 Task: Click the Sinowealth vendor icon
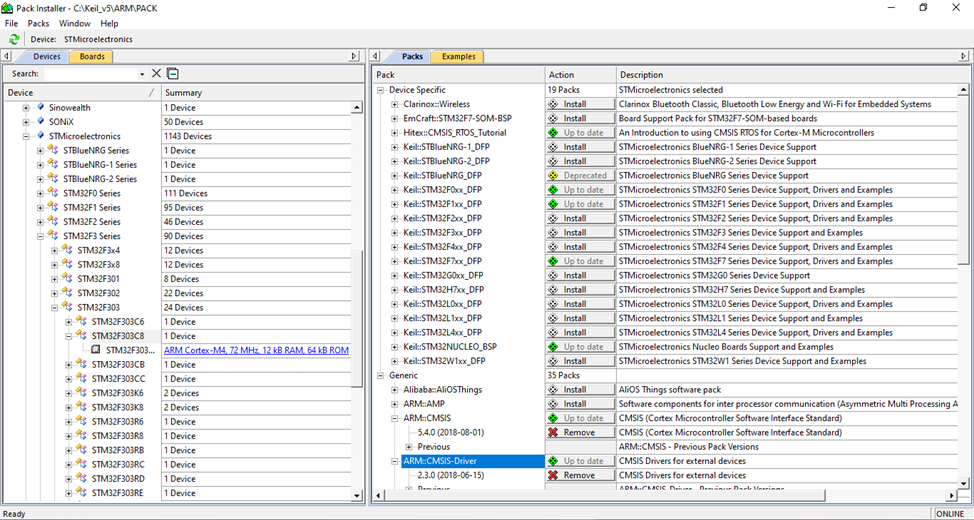tap(41, 107)
